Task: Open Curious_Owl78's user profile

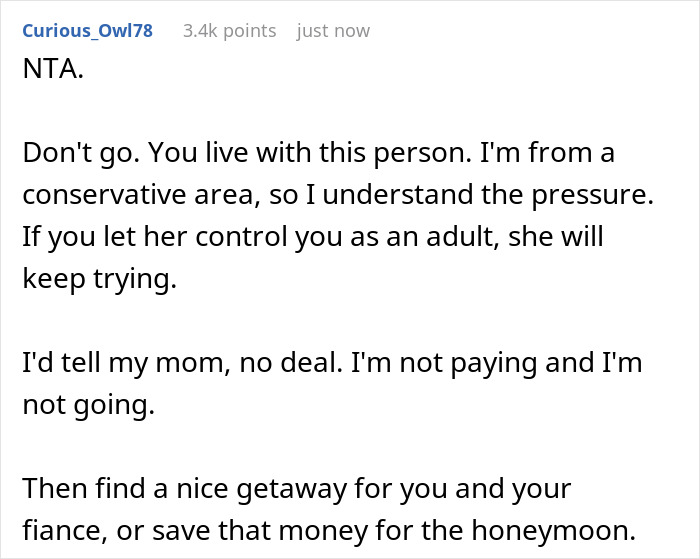Action: (x=87, y=31)
